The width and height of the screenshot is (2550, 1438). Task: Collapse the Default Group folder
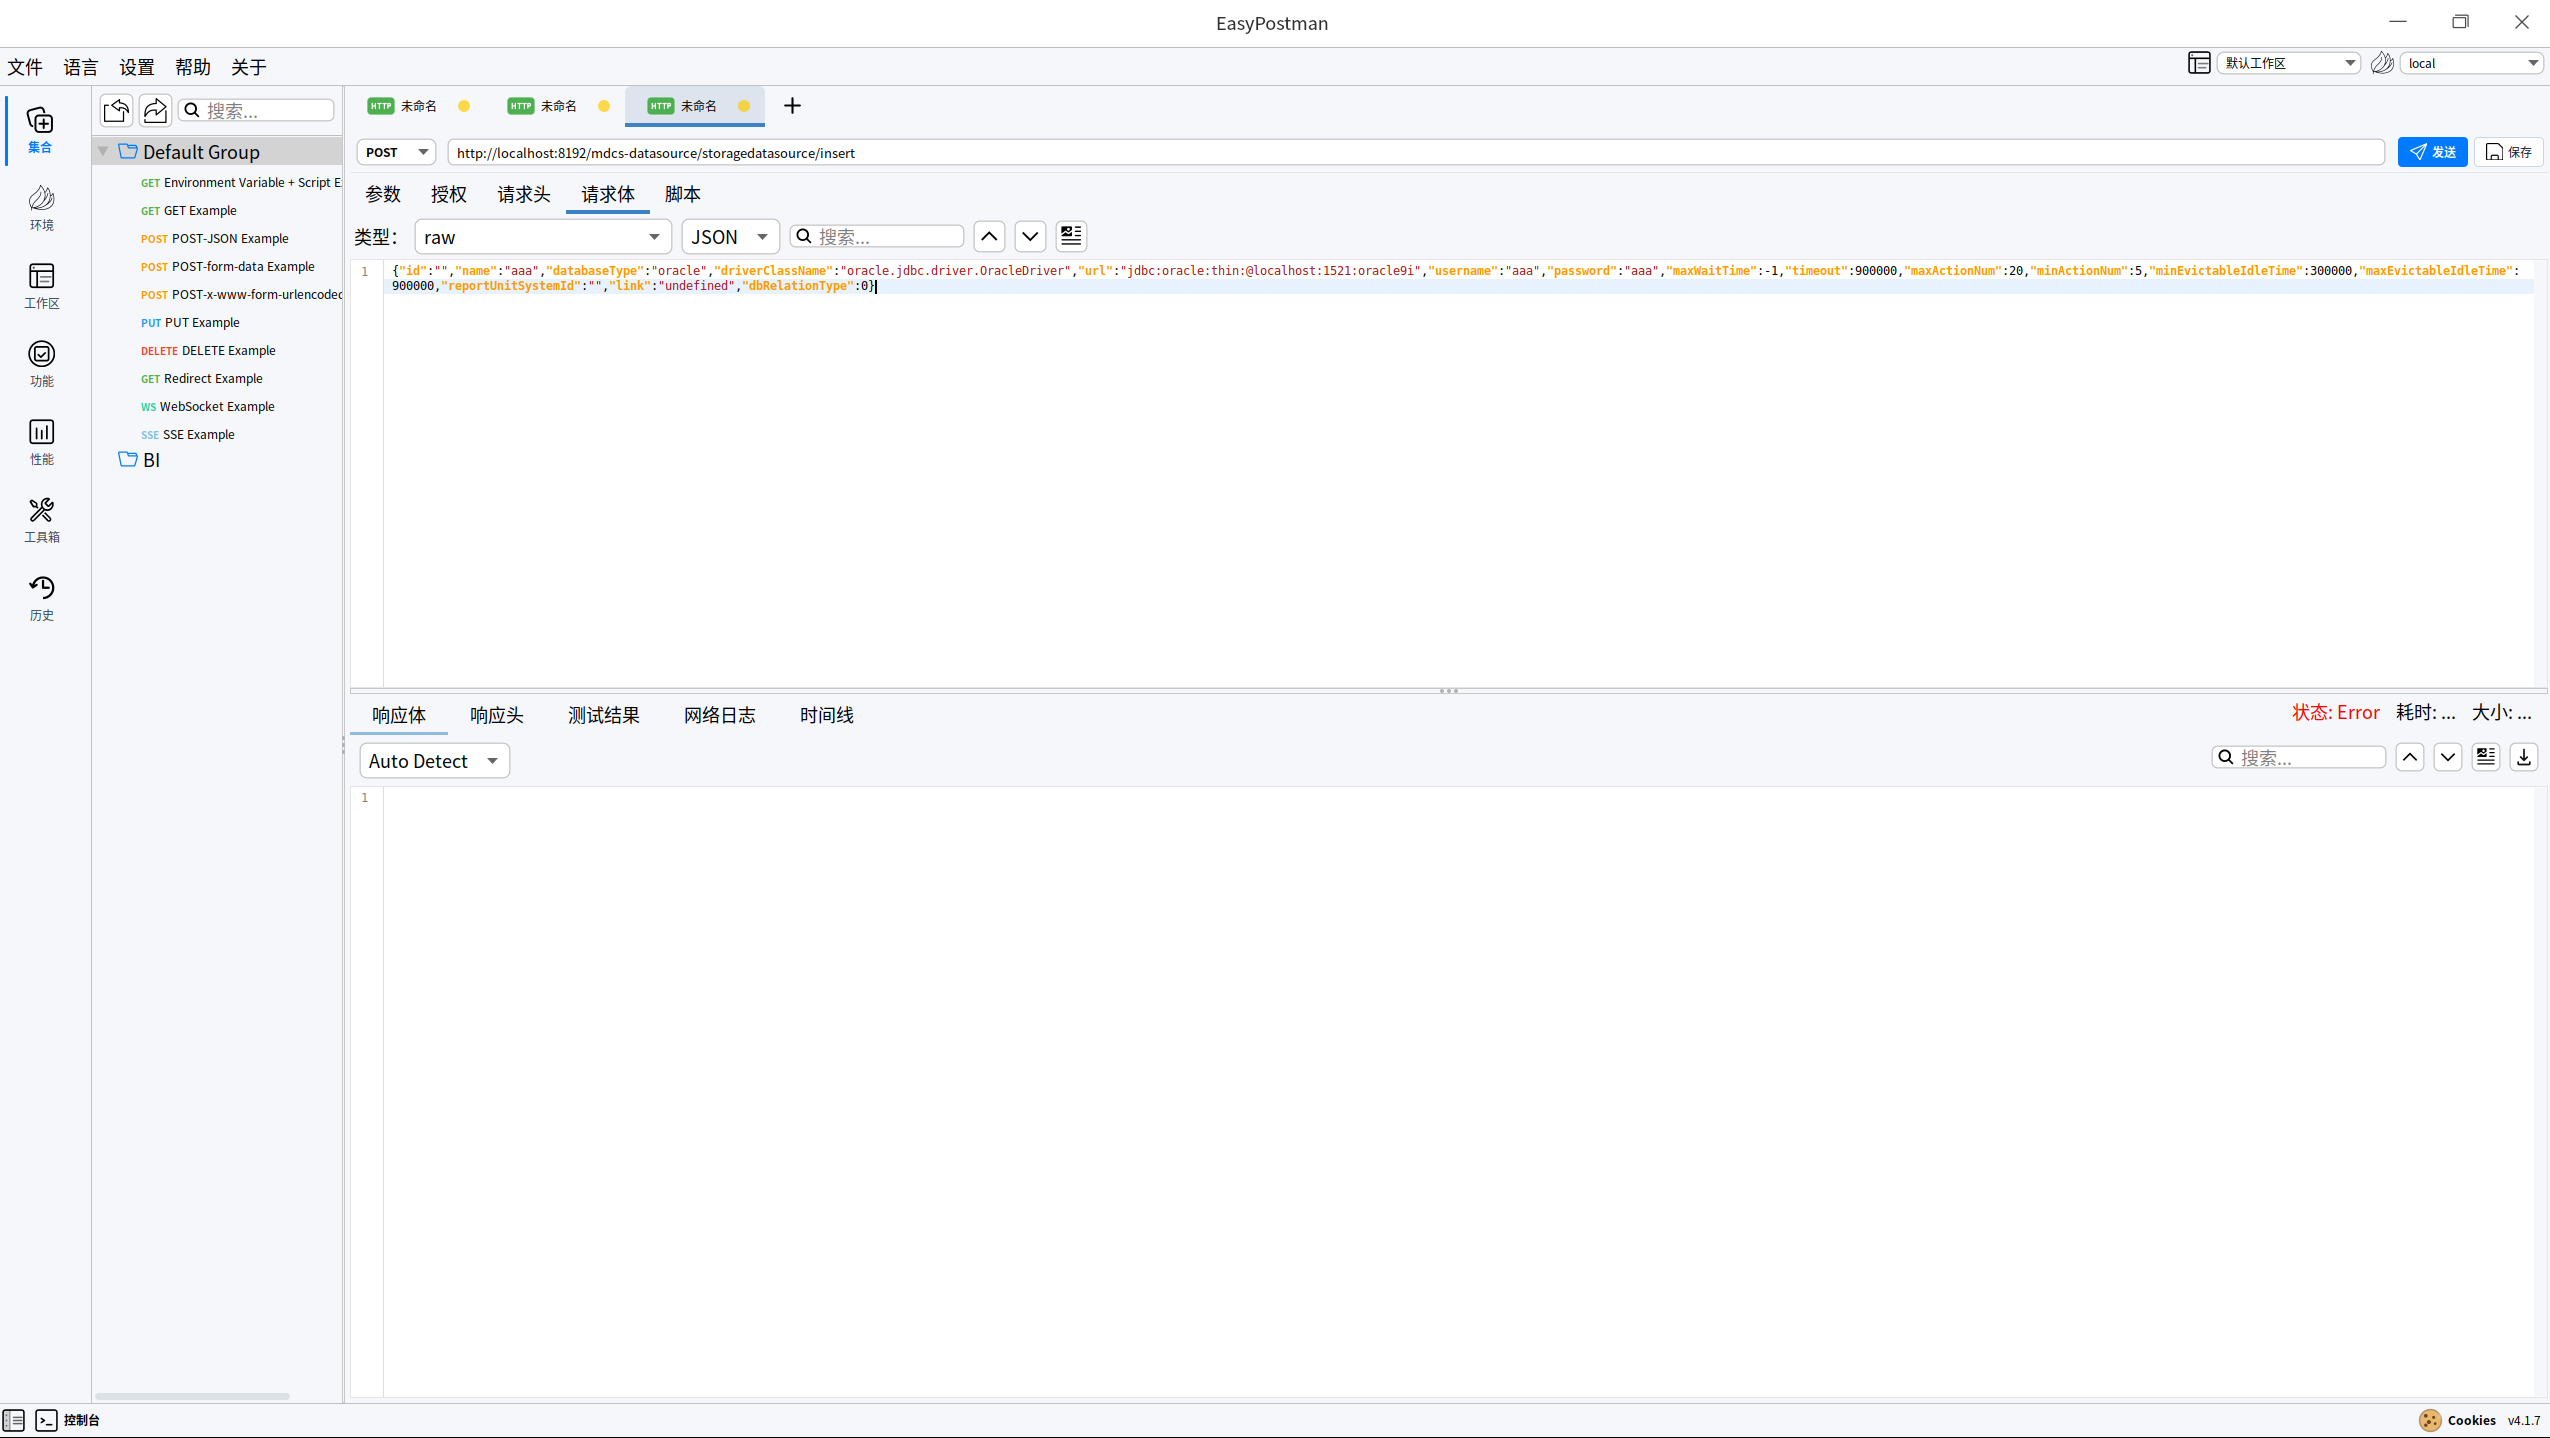tap(103, 151)
